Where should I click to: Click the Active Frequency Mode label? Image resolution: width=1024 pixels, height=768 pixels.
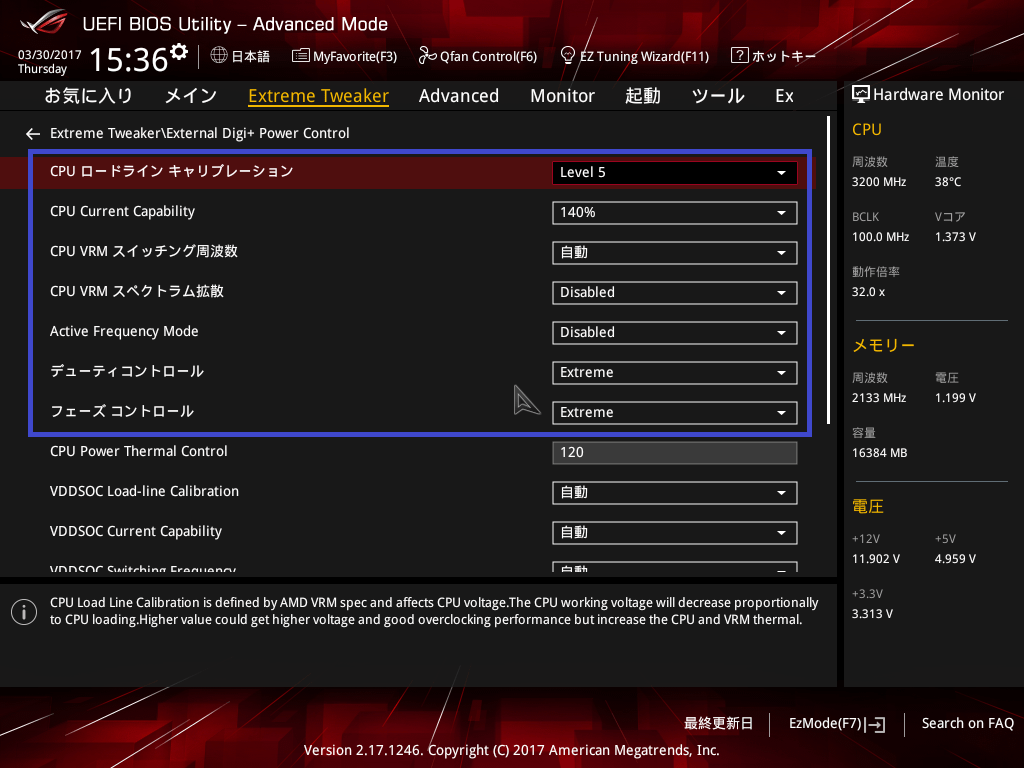(124, 332)
